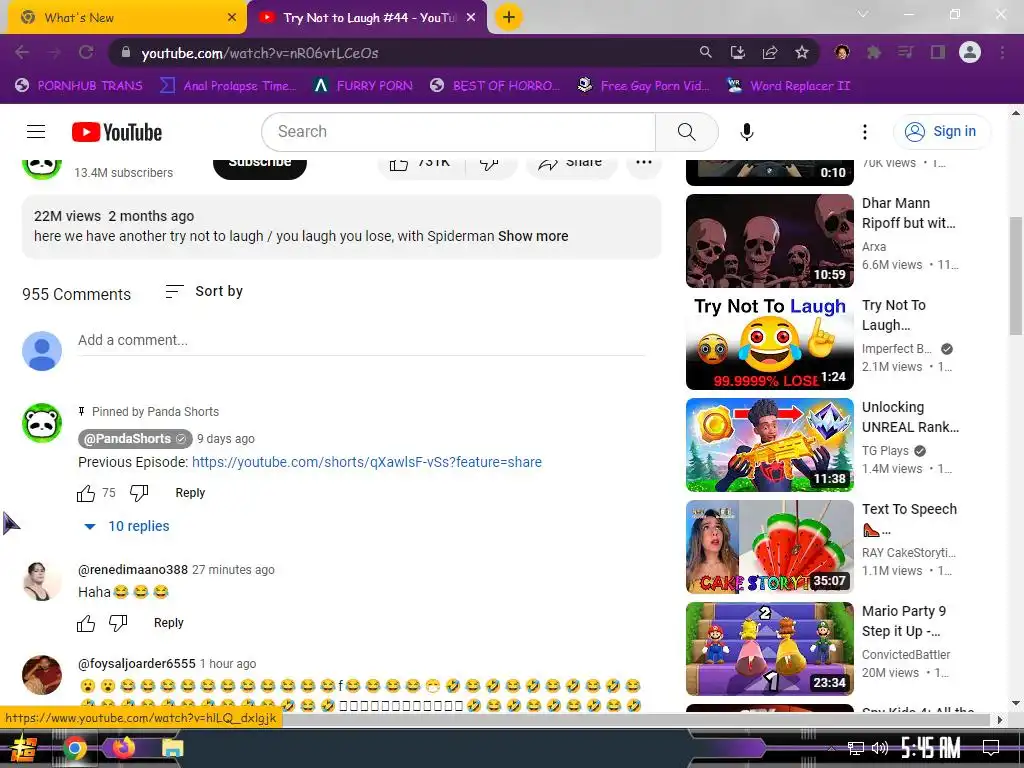1024x768 pixels.
Task: Click the share page icon in address bar
Action: [x=770, y=52]
